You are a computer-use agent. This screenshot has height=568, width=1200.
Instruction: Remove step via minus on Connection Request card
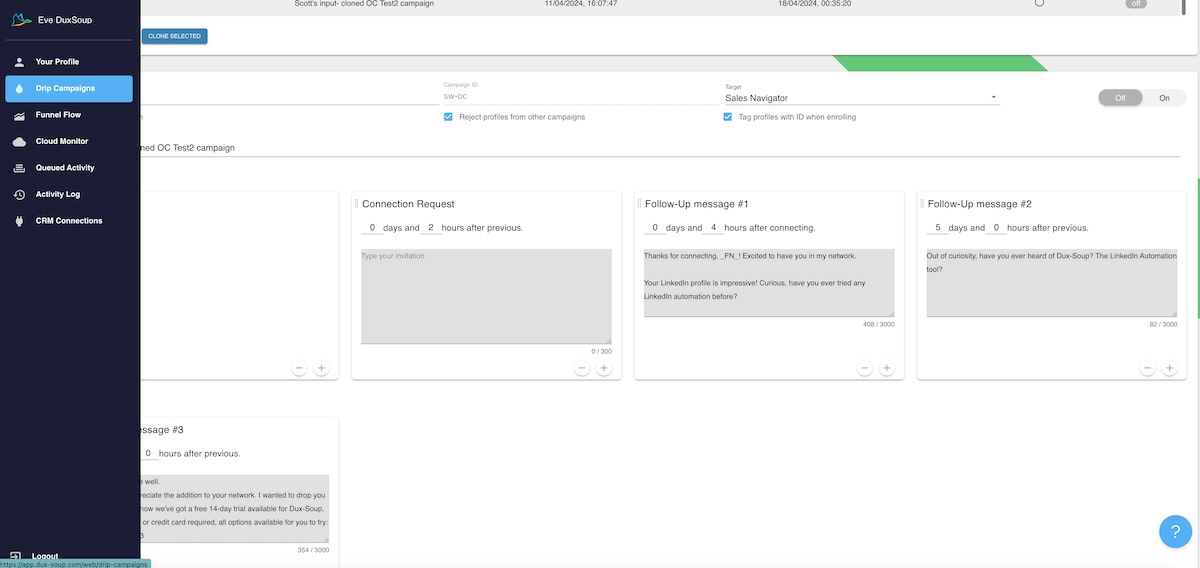click(x=582, y=368)
